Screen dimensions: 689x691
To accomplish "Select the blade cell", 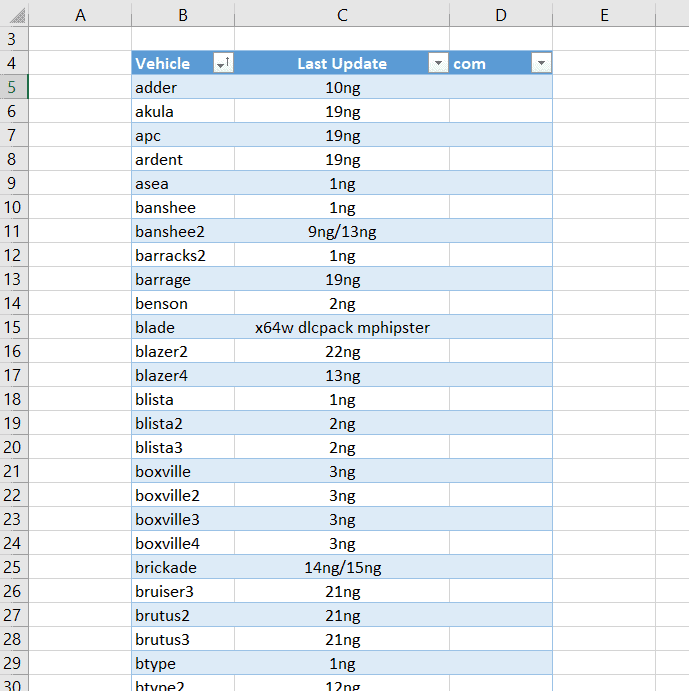I will click(x=183, y=327).
